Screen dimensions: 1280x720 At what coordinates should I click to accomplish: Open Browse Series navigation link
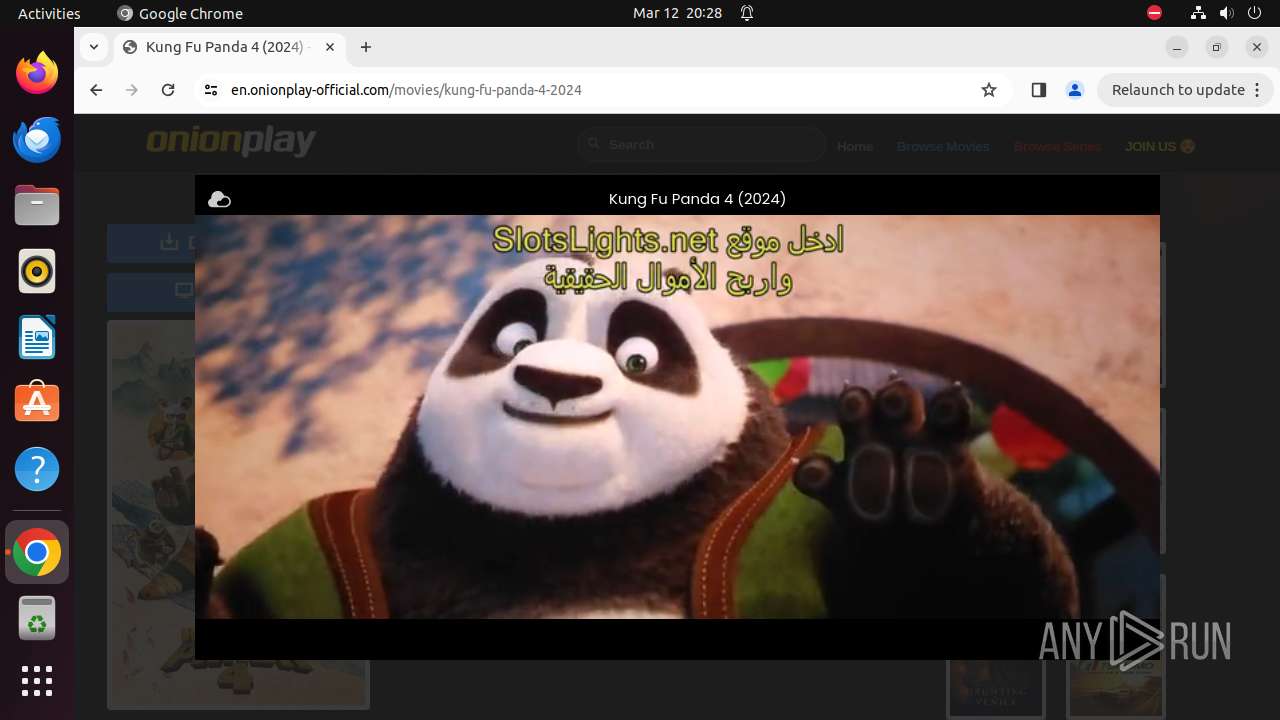tap(1057, 146)
